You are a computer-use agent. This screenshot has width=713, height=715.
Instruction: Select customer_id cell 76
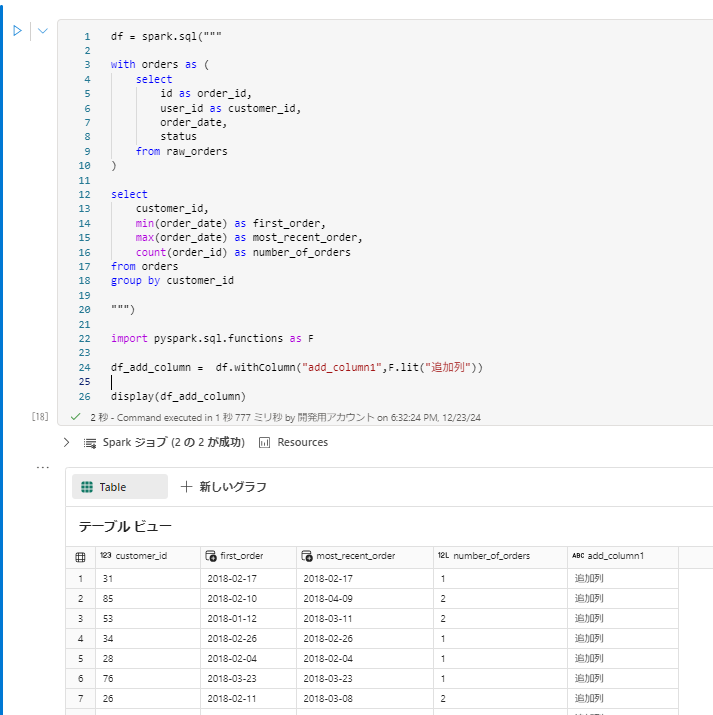pos(148,679)
